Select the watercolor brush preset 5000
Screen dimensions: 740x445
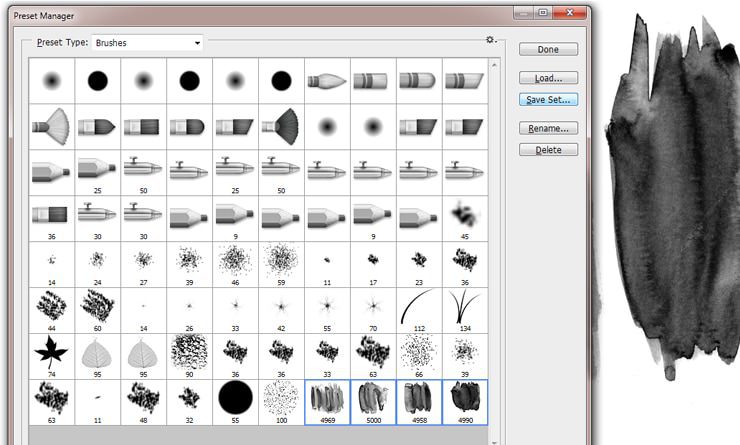point(373,402)
